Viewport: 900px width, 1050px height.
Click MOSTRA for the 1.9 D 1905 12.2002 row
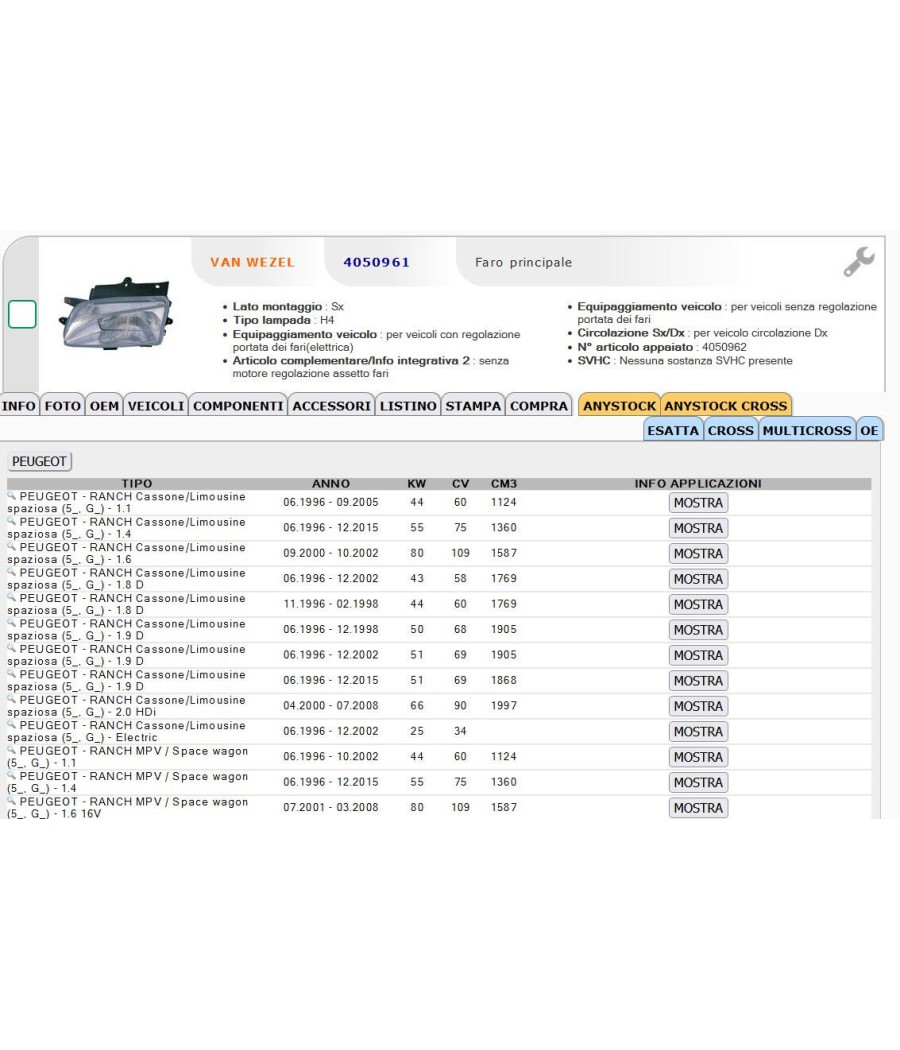(x=698, y=656)
